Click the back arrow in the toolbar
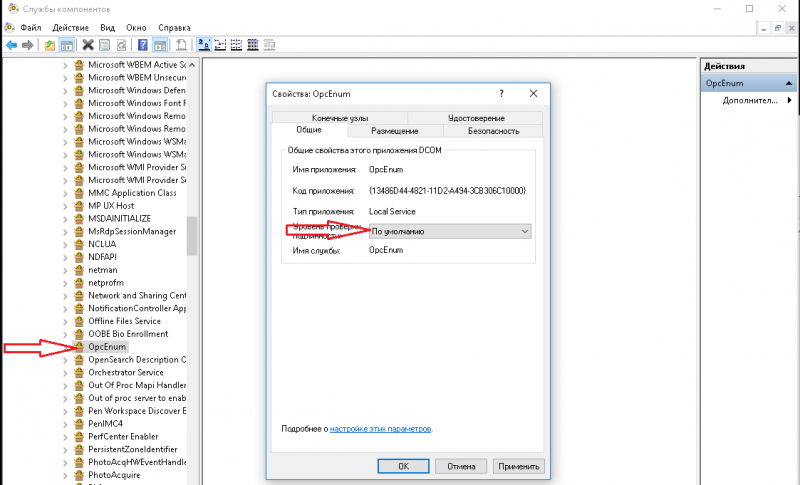The width and height of the screenshot is (800, 485). (x=10, y=45)
